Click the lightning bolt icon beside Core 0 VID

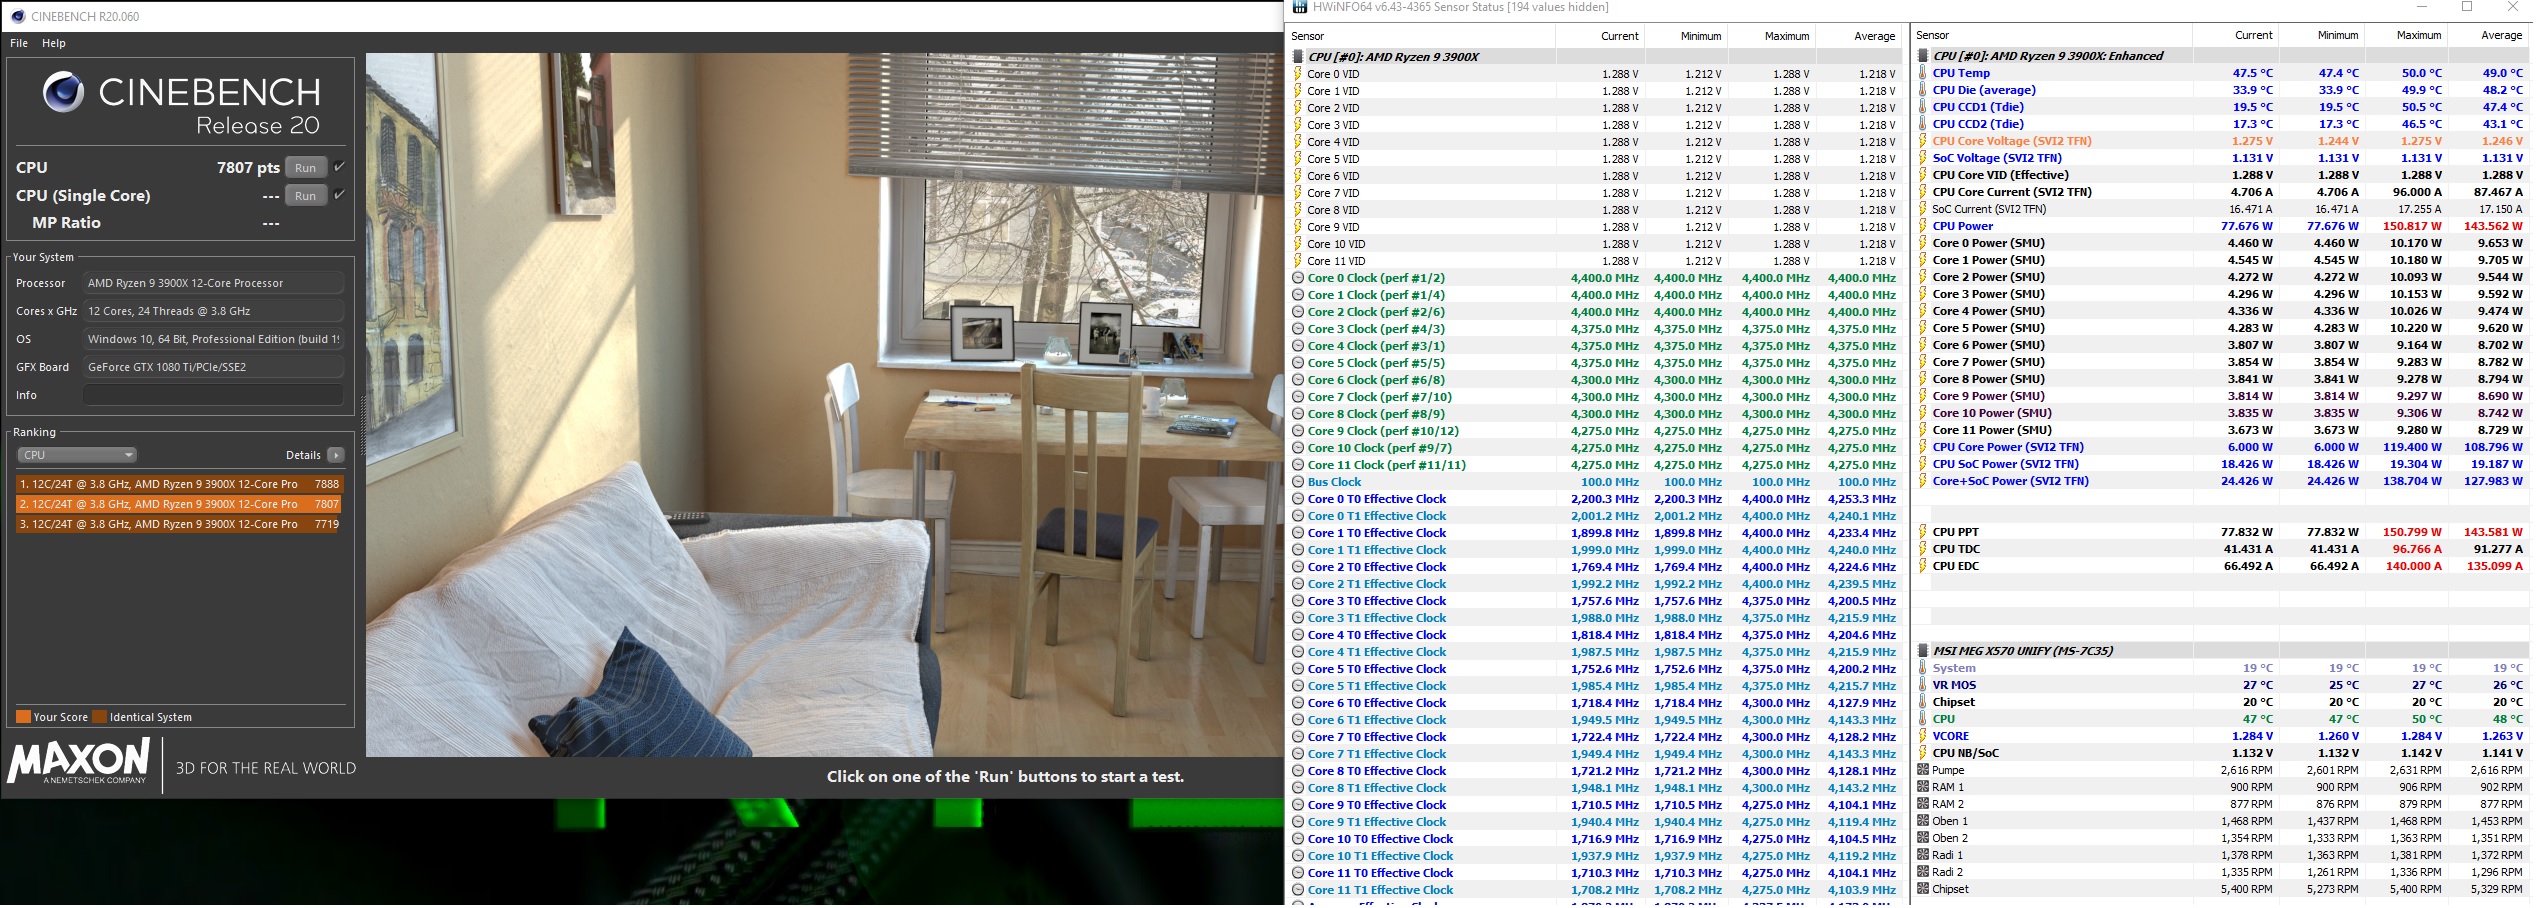point(1298,74)
